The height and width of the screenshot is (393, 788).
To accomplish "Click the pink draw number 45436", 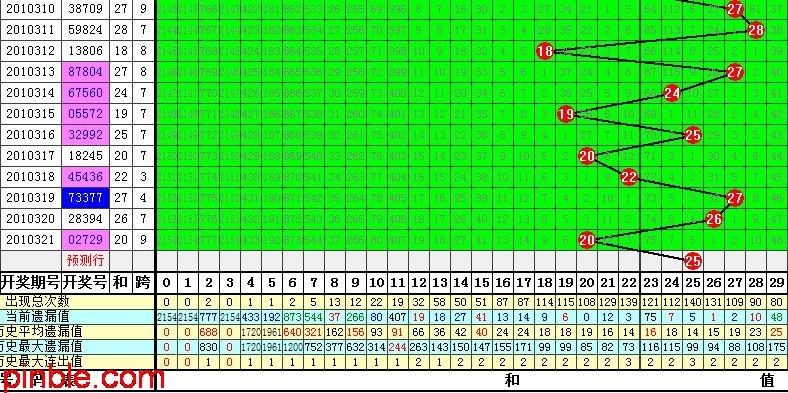I will tap(85, 177).
